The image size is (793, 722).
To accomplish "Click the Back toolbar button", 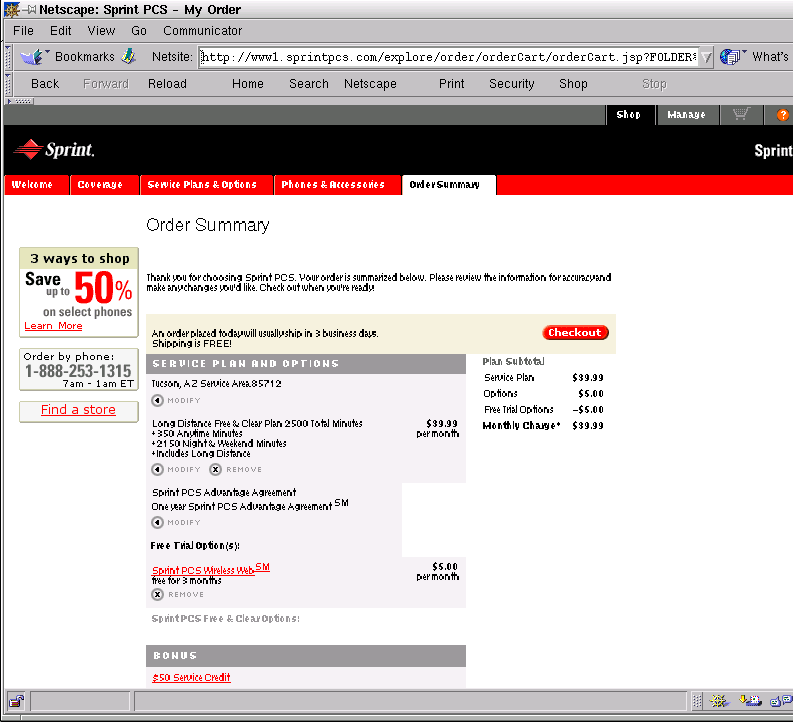I will click(45, 84).
